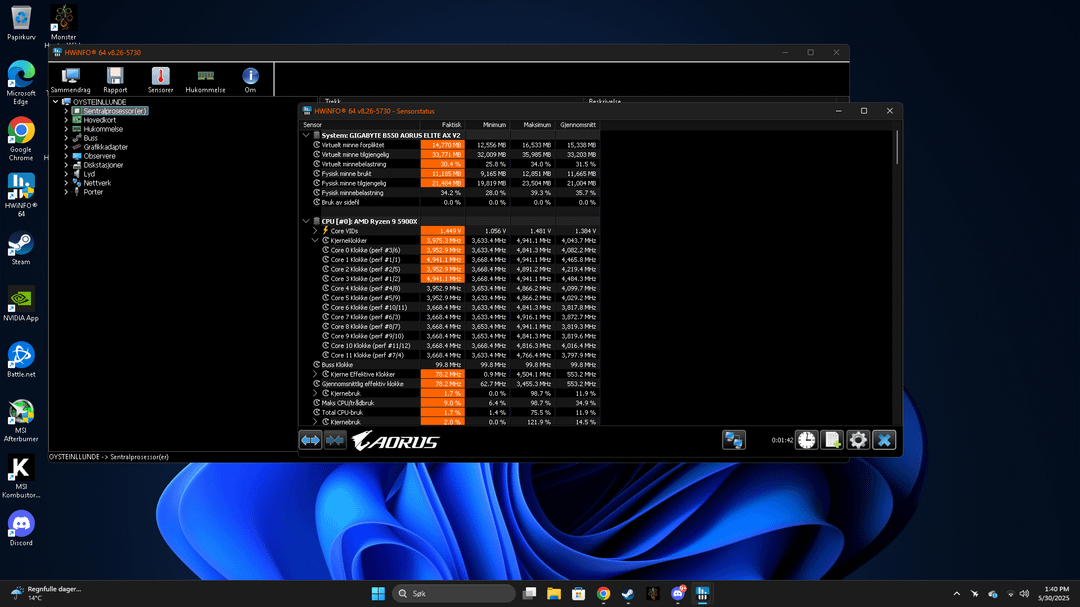Expand sensor window with blue outward arrows
The width and height of the screenshot is (1080, 607).
(311, 440)
